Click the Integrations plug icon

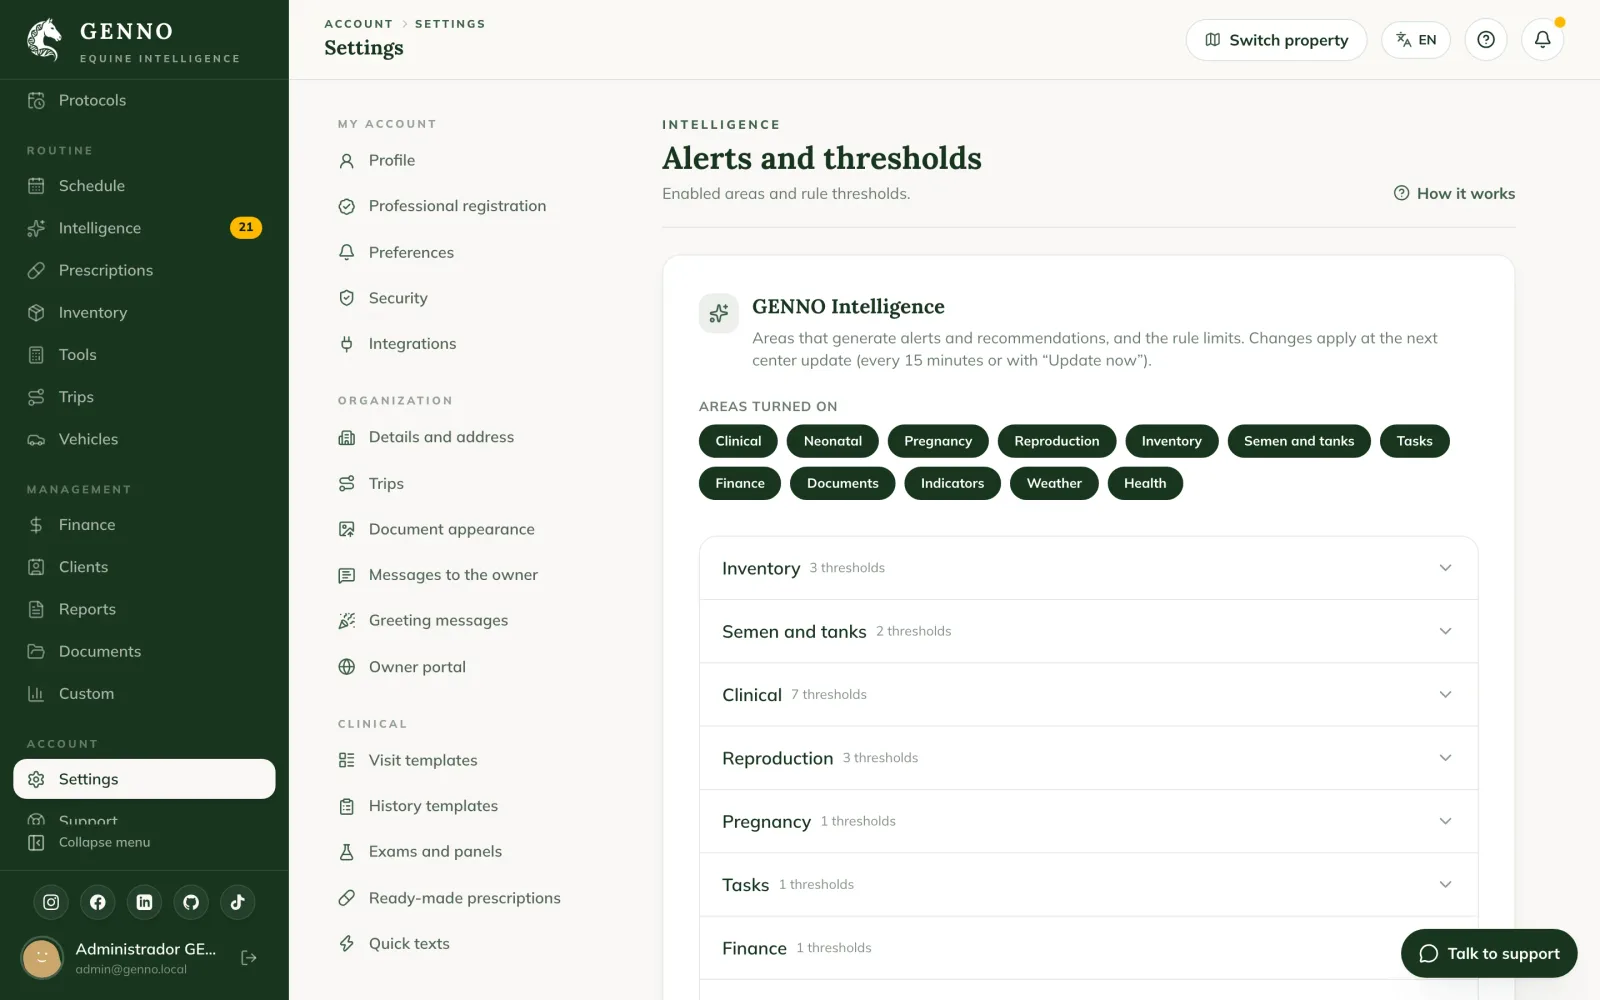tap(347, 344)
